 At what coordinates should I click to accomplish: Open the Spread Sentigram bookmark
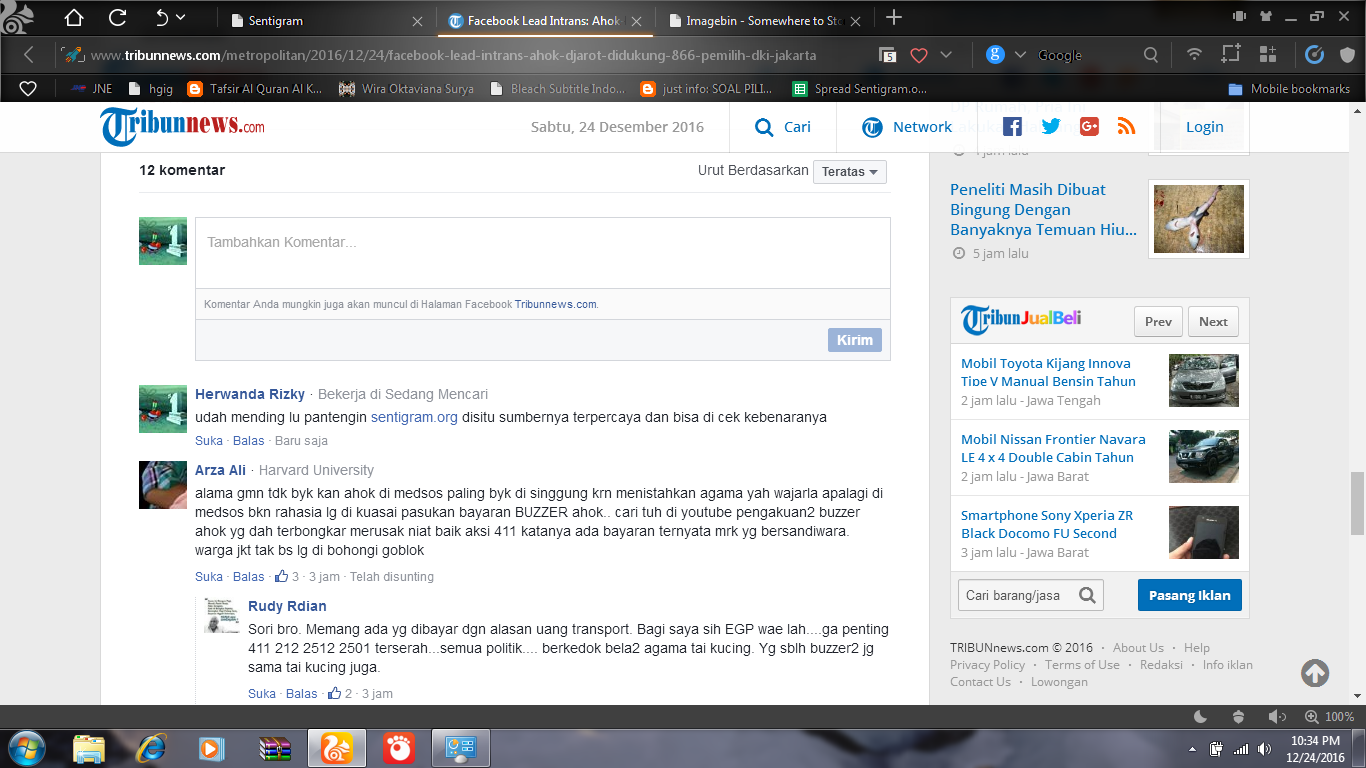(860, 88)
